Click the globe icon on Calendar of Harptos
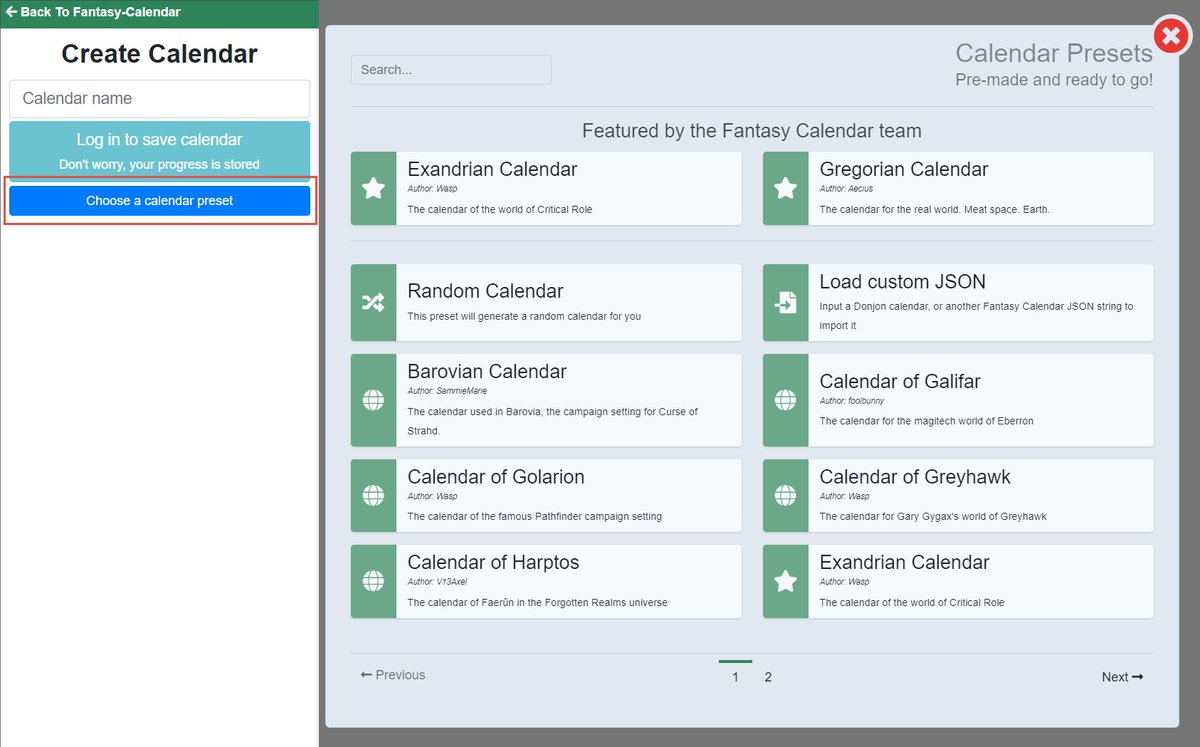 coord(373,581)
